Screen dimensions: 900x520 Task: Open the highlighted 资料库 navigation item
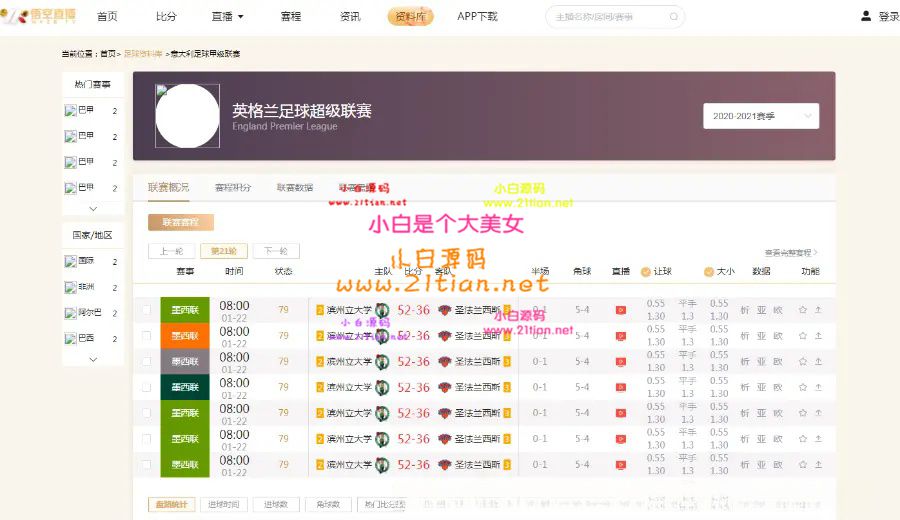(410, 17)
